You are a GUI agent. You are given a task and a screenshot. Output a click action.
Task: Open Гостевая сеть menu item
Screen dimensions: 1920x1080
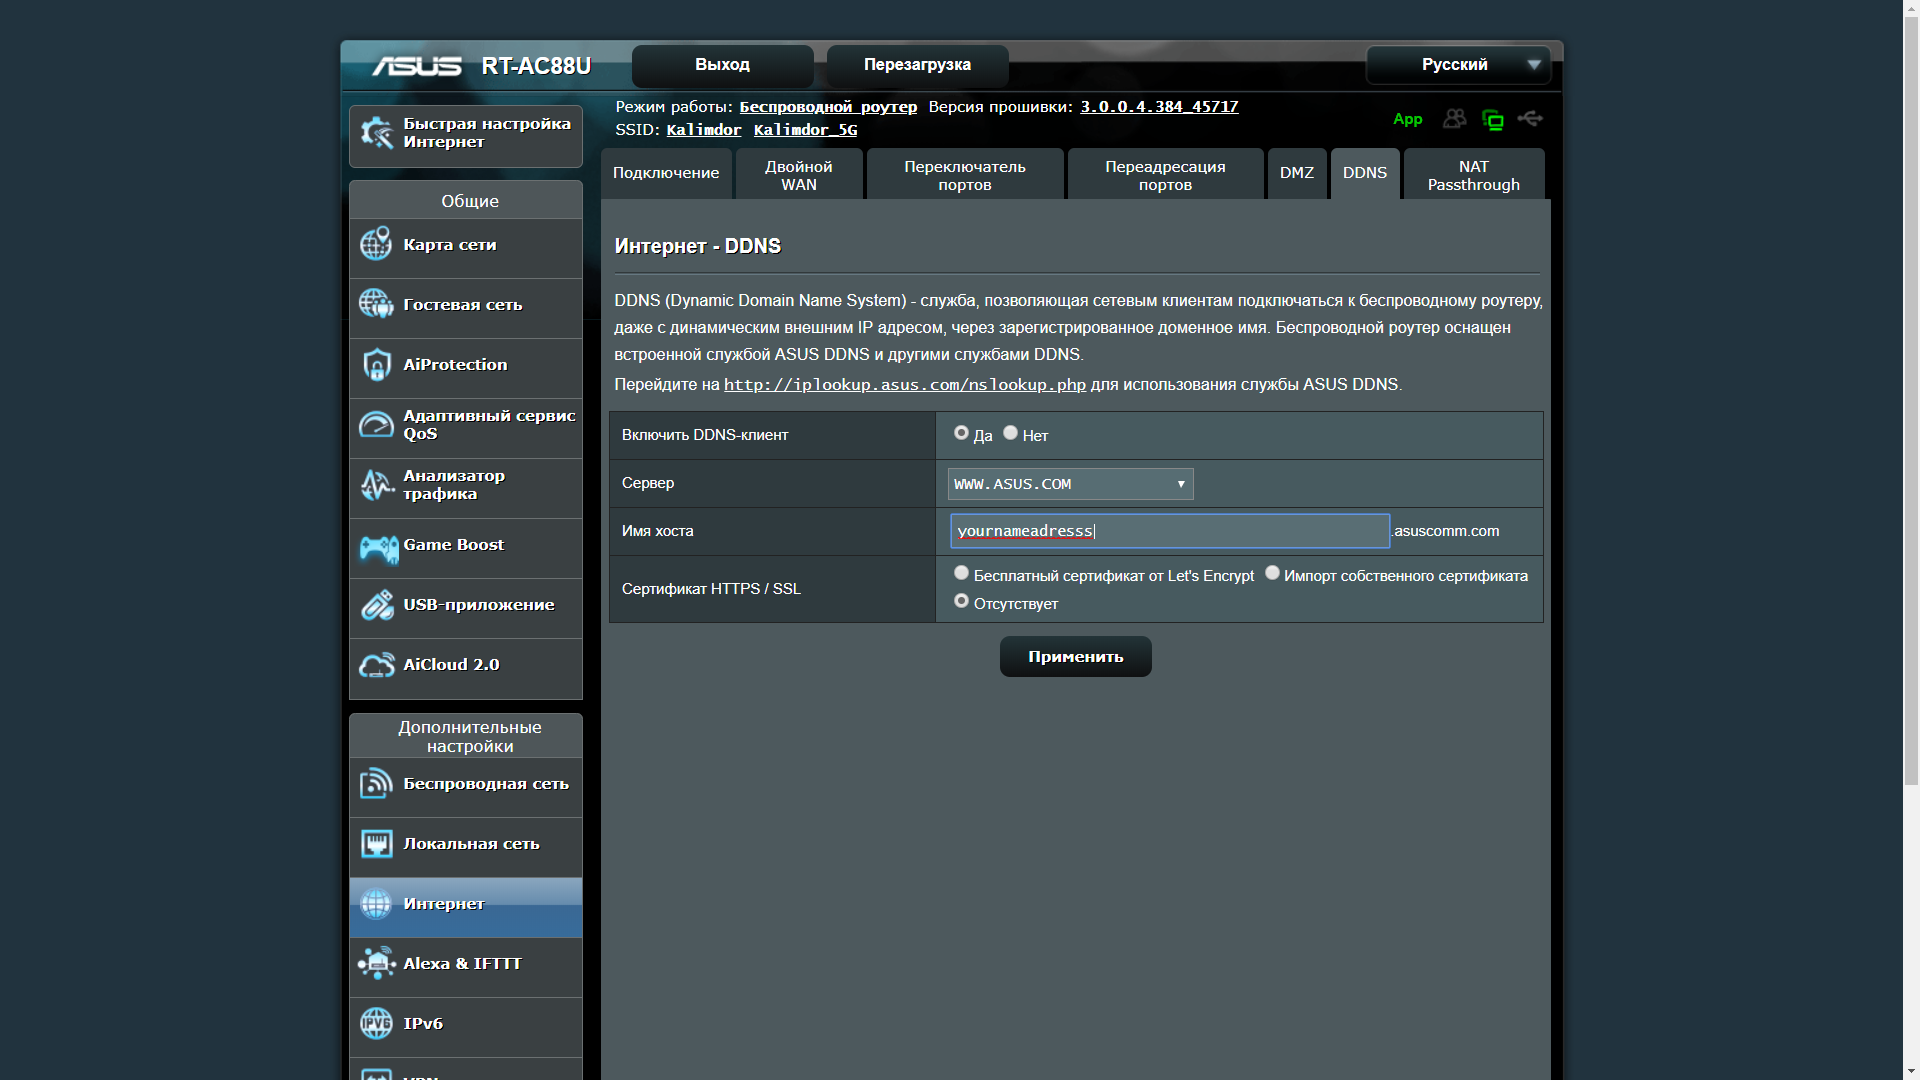466,308
